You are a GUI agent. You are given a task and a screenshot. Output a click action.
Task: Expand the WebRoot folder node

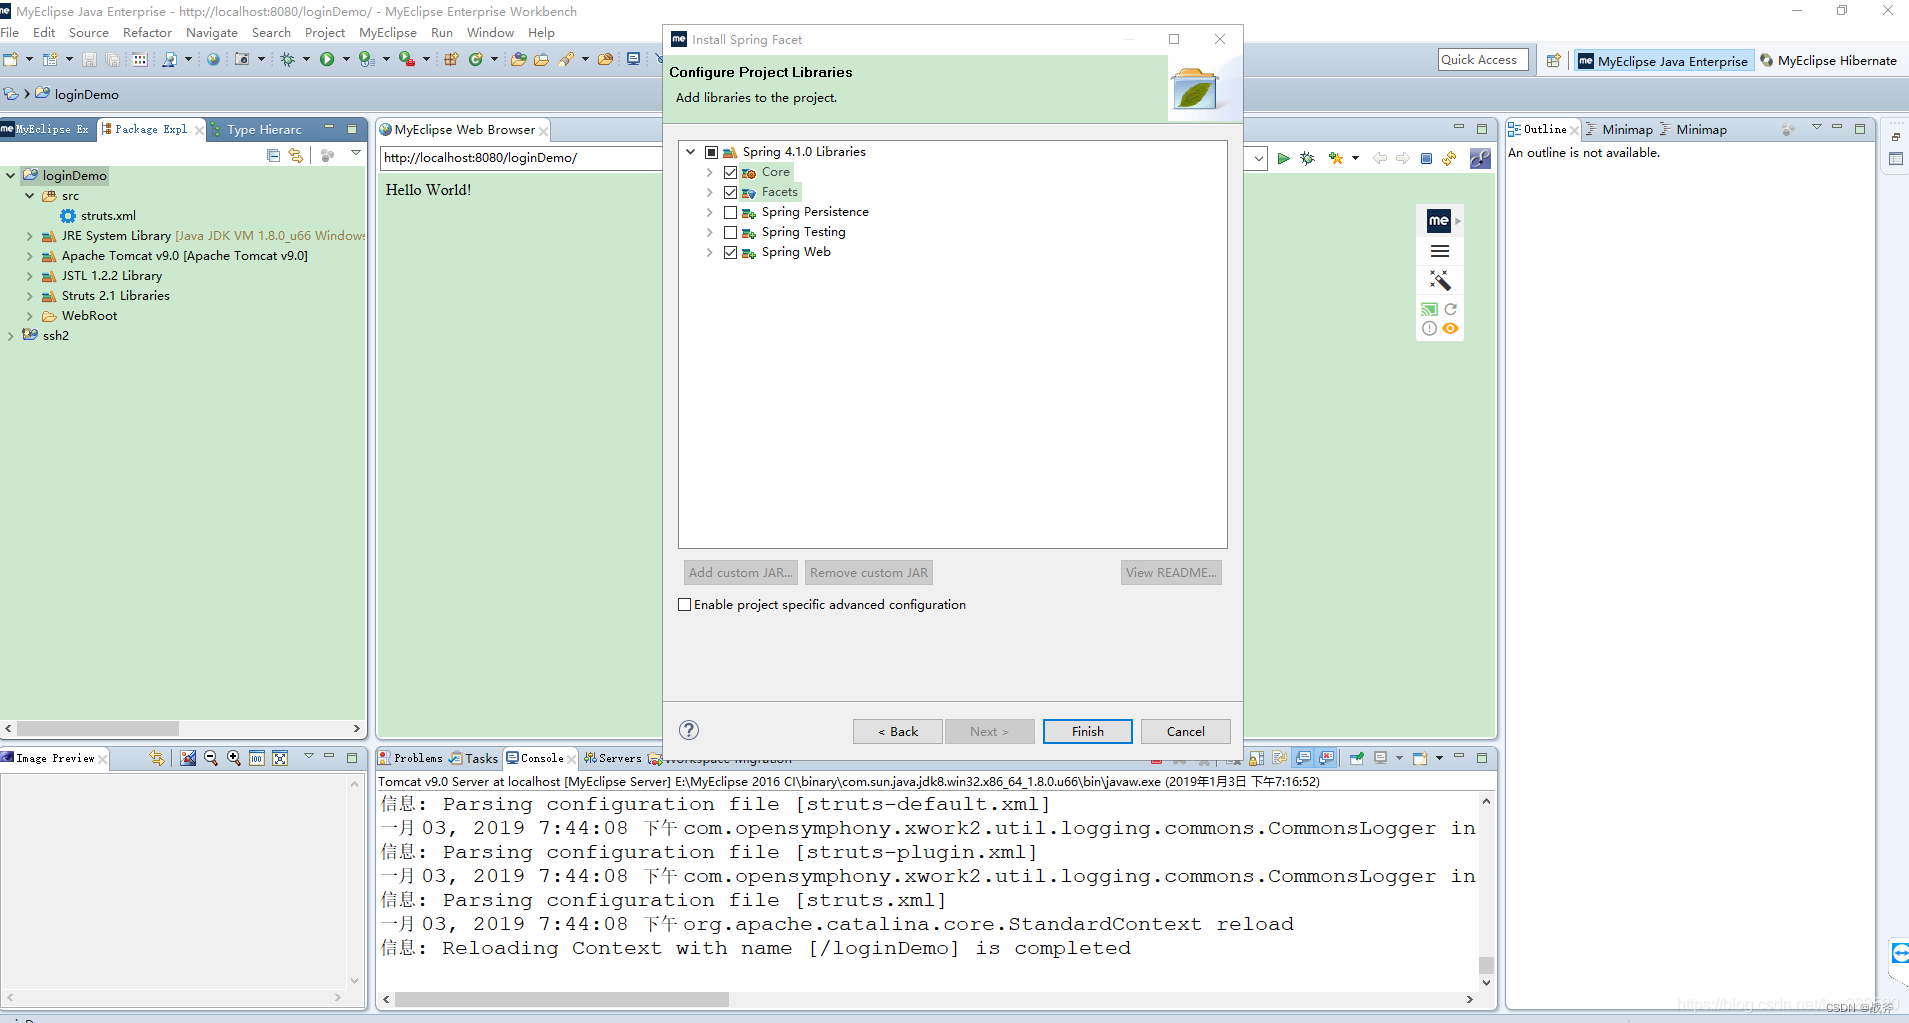(x=30, y=316)
